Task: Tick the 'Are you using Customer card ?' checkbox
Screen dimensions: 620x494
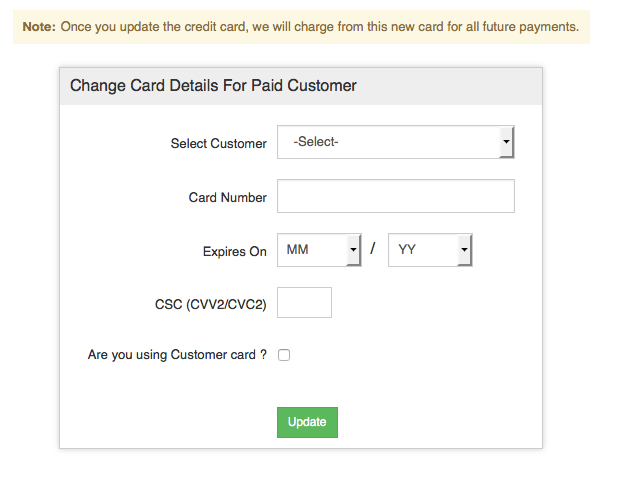Action: pyautogui.click(x=284, y=355)
